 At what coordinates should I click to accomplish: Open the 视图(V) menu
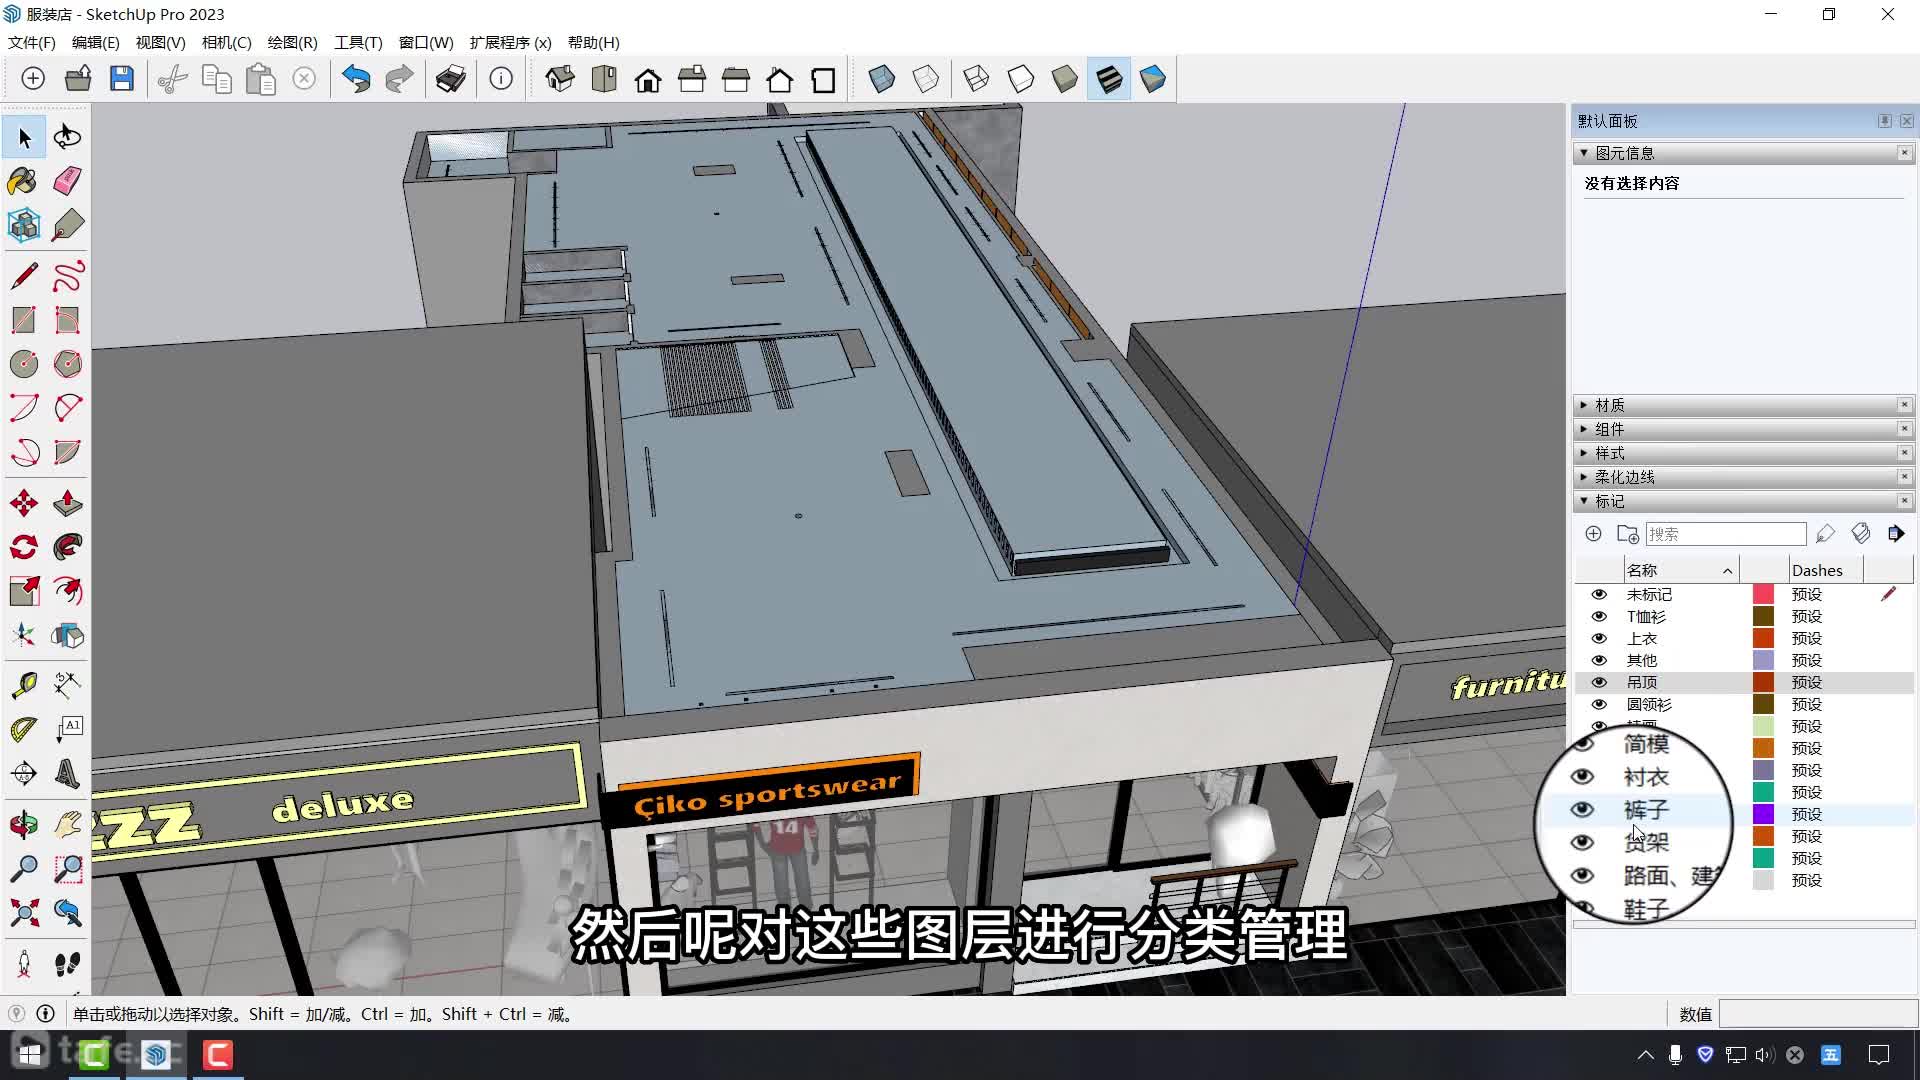pos(161,43)
